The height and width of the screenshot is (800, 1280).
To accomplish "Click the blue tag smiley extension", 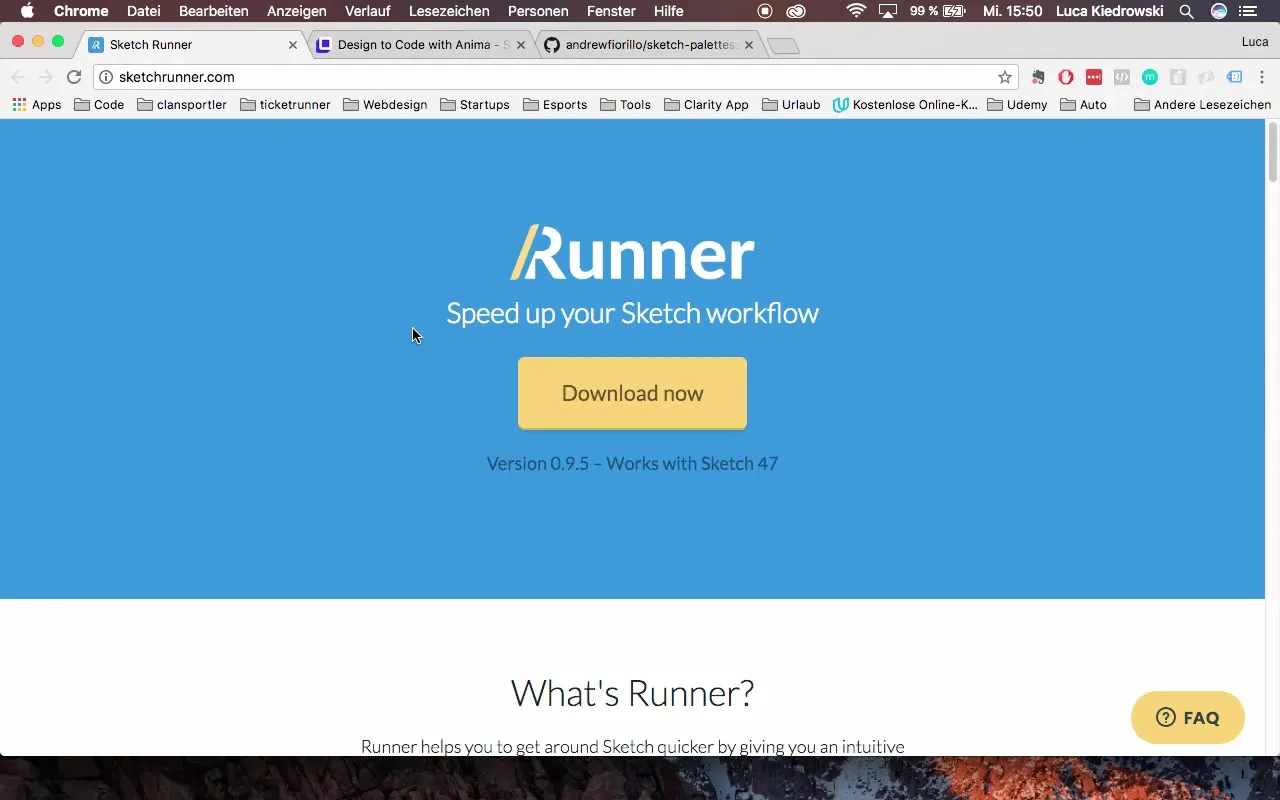I will tap(1234, 77).
